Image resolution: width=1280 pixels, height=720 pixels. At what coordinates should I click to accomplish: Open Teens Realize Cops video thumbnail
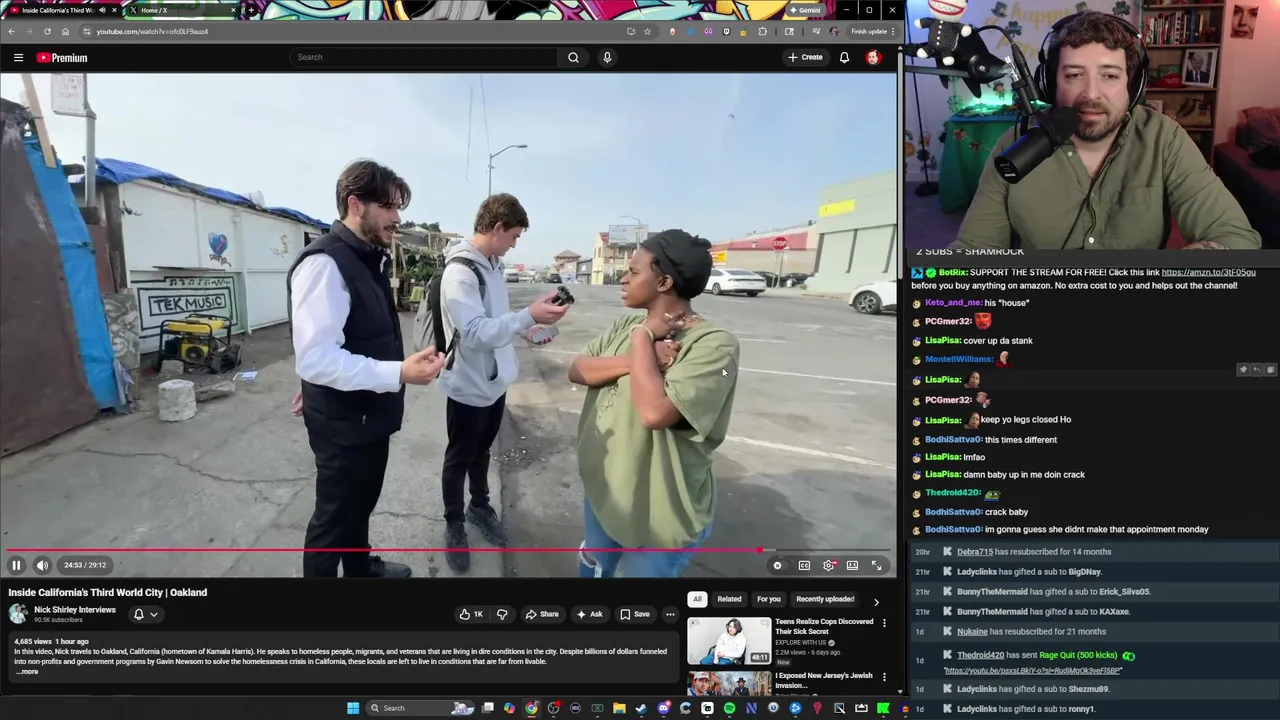(729, 641)
